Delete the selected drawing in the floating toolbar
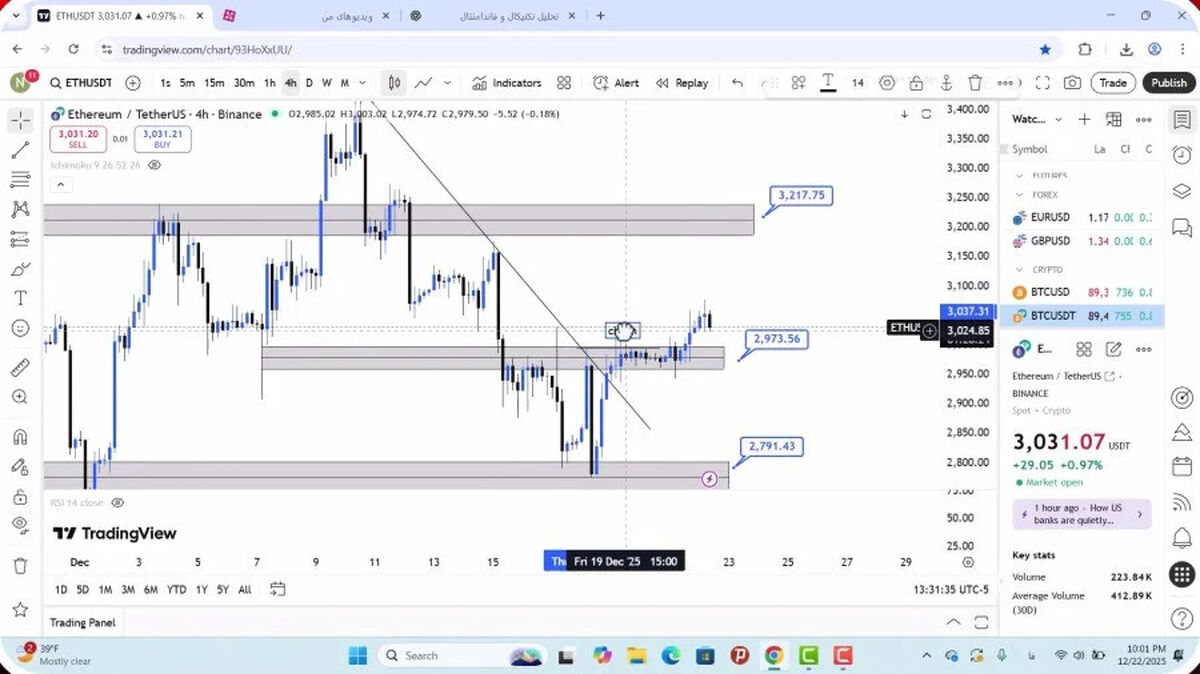The height and width of the screenshot is (674, 1200). [x=975, y=83]
